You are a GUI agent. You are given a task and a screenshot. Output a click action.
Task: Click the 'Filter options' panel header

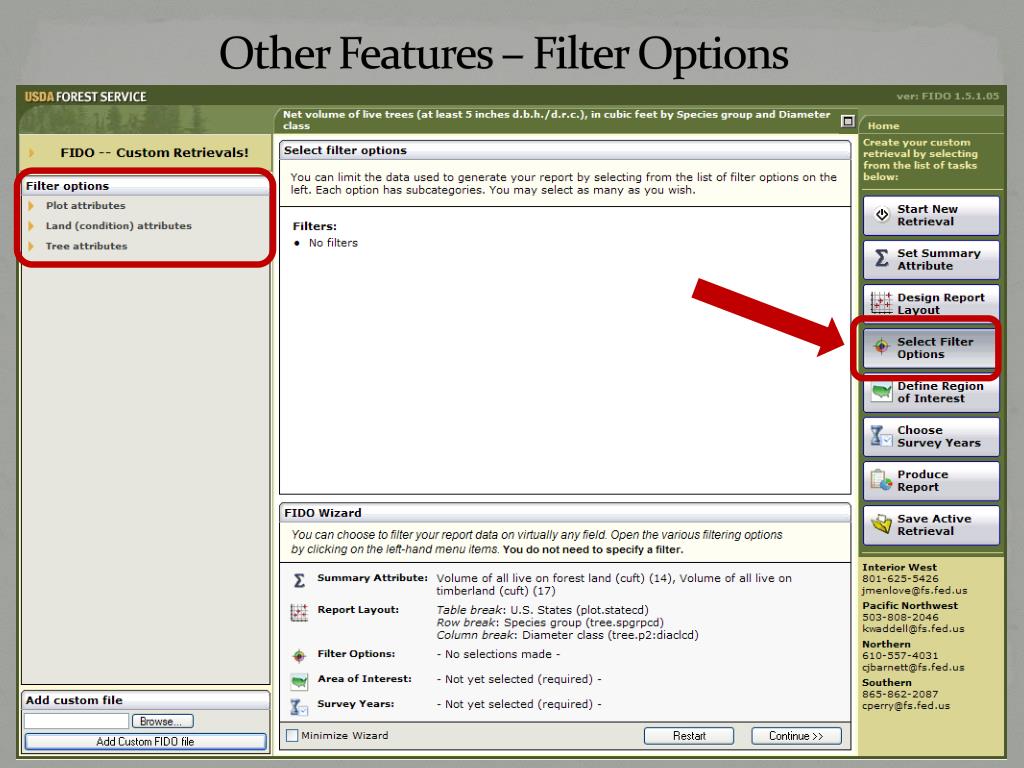click(x=146, y=186)
